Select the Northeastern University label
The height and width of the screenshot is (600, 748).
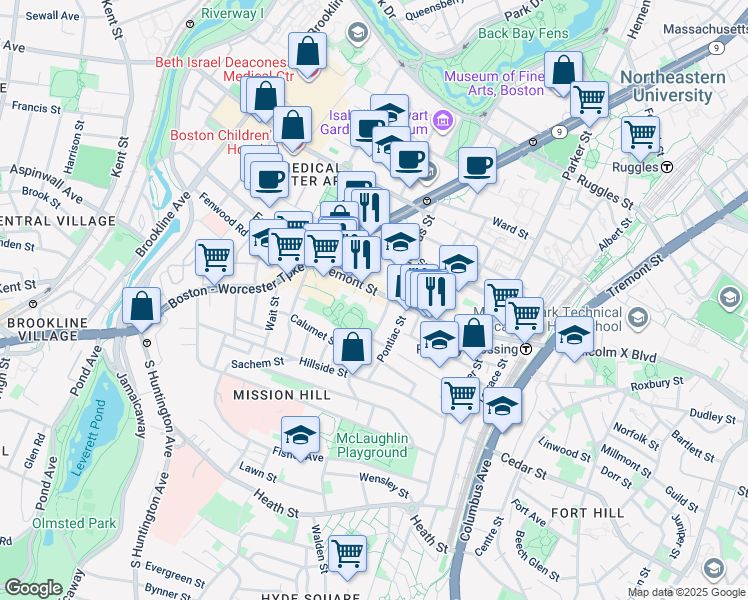673,86
